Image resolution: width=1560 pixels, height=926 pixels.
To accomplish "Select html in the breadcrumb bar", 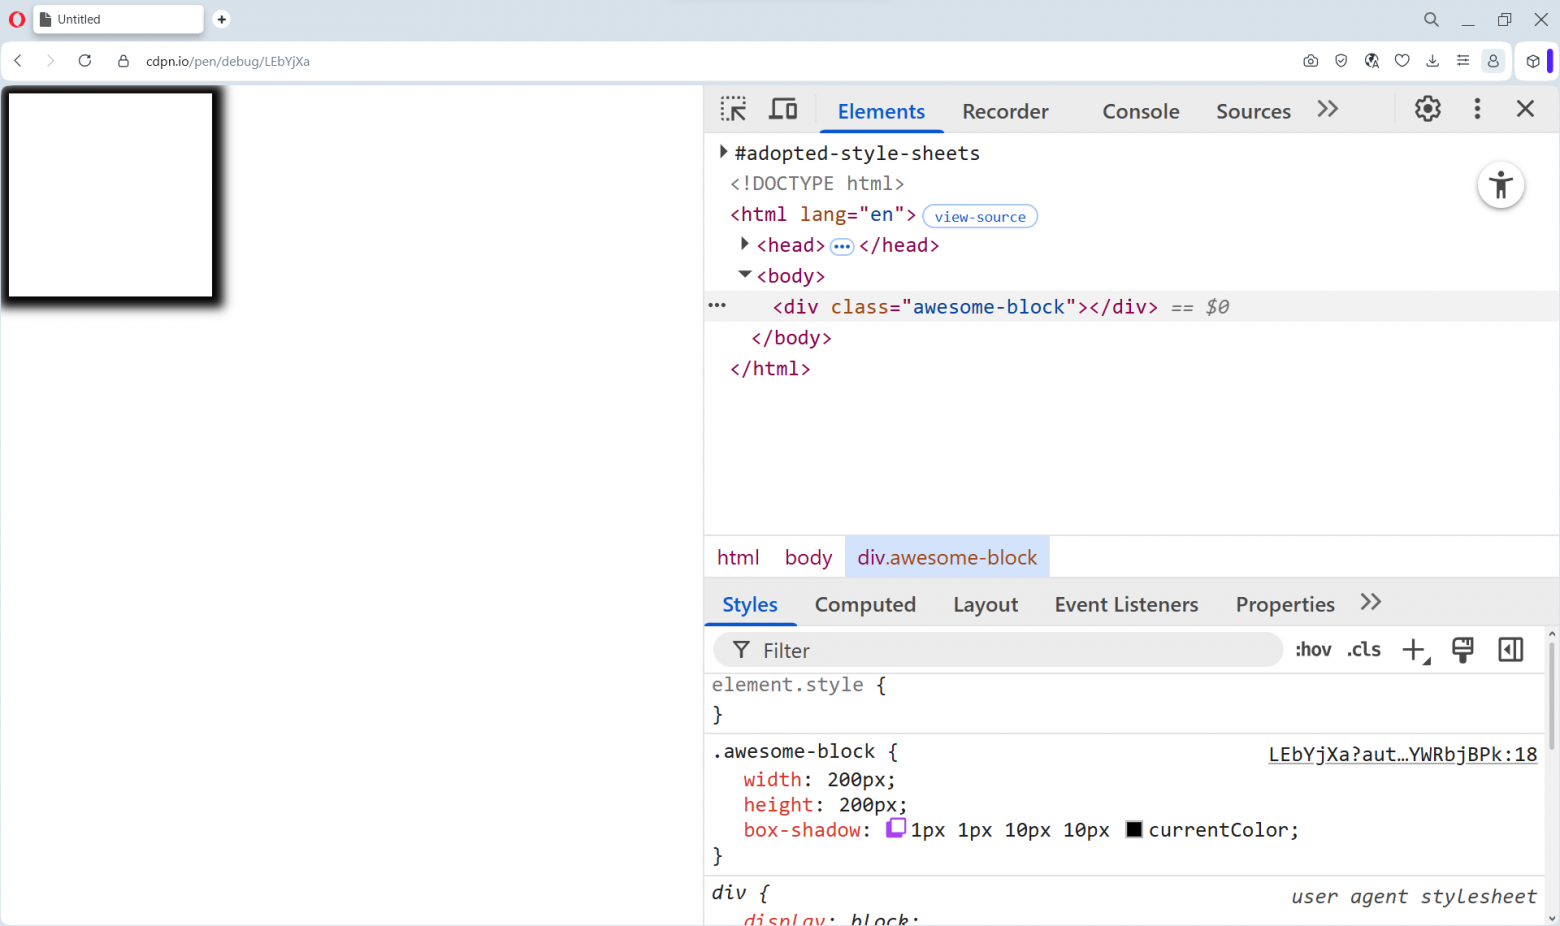I will (738, 557).
